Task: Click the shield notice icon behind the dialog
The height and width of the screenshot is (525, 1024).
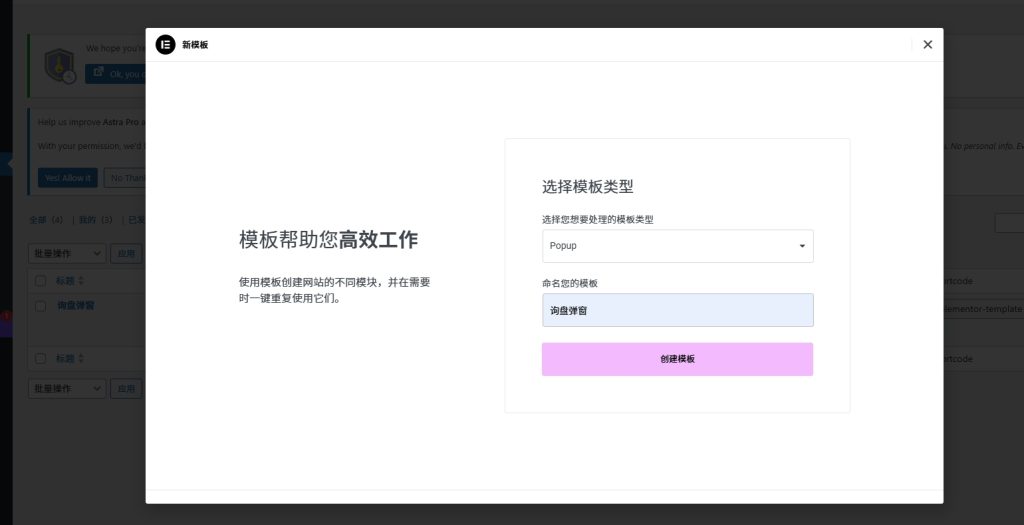Action: 60,66
